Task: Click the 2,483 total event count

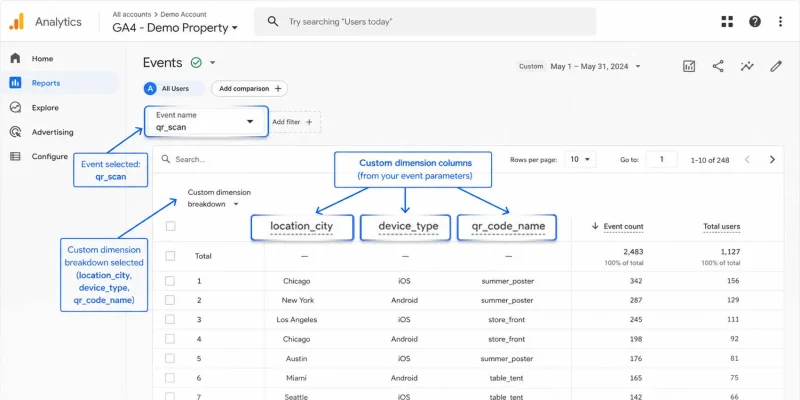Action: [x=633, y=252]
